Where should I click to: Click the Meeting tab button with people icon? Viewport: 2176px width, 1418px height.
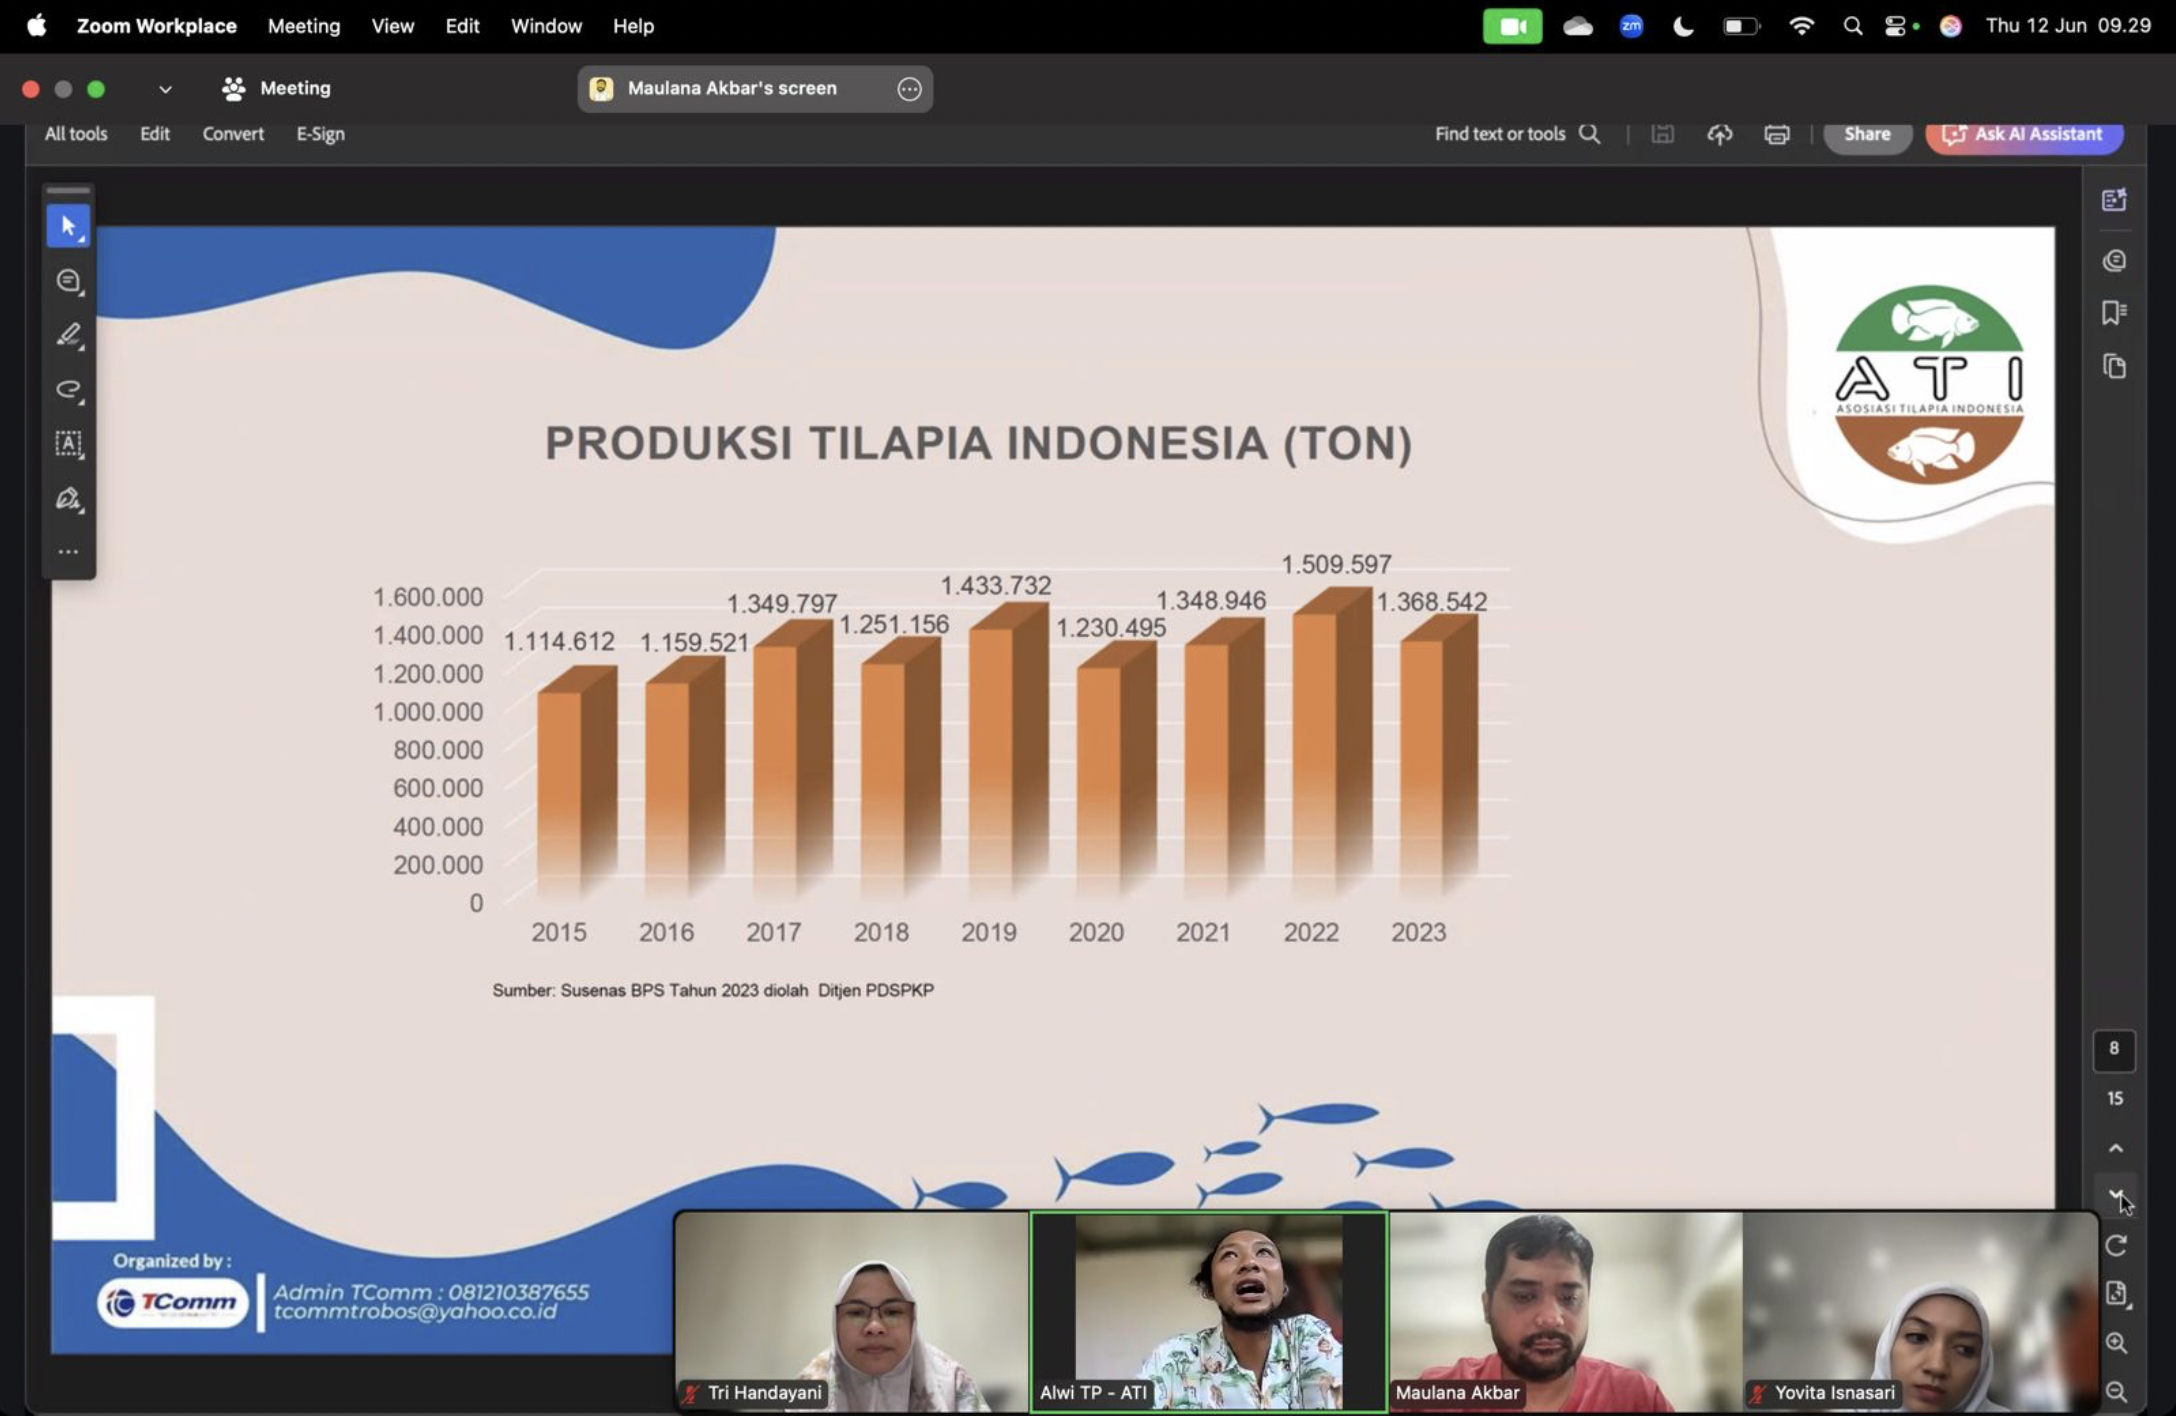pos(277,89)
